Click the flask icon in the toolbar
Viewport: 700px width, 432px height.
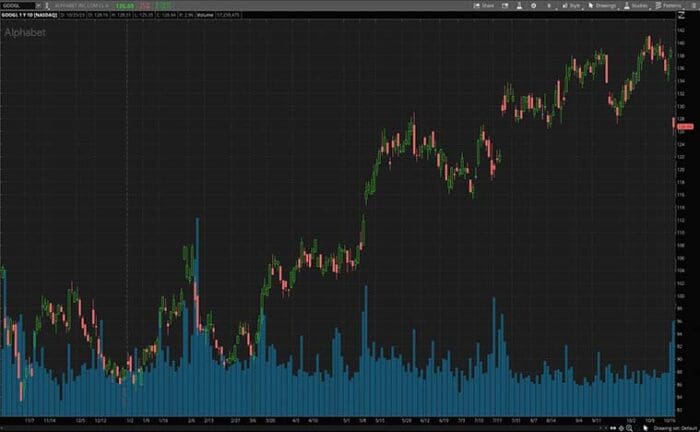click(519, 6)
